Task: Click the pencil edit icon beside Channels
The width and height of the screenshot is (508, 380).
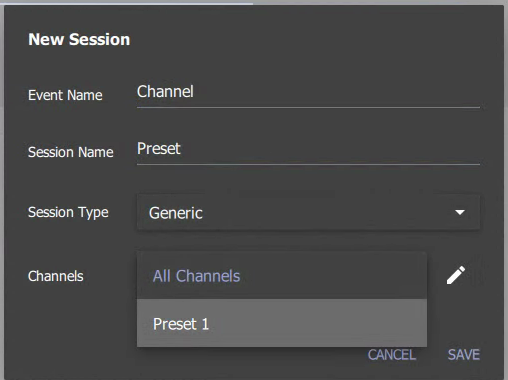Action: click(456, 275)
